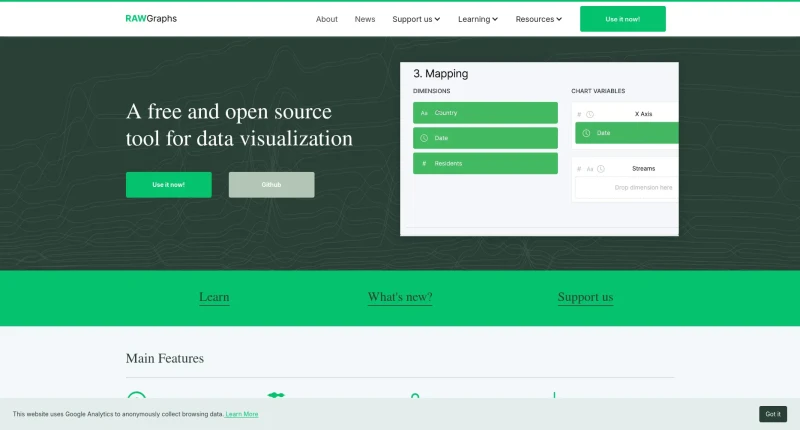
Task: Click the clock icon beside Streams label
Action: tap(601, 169)
